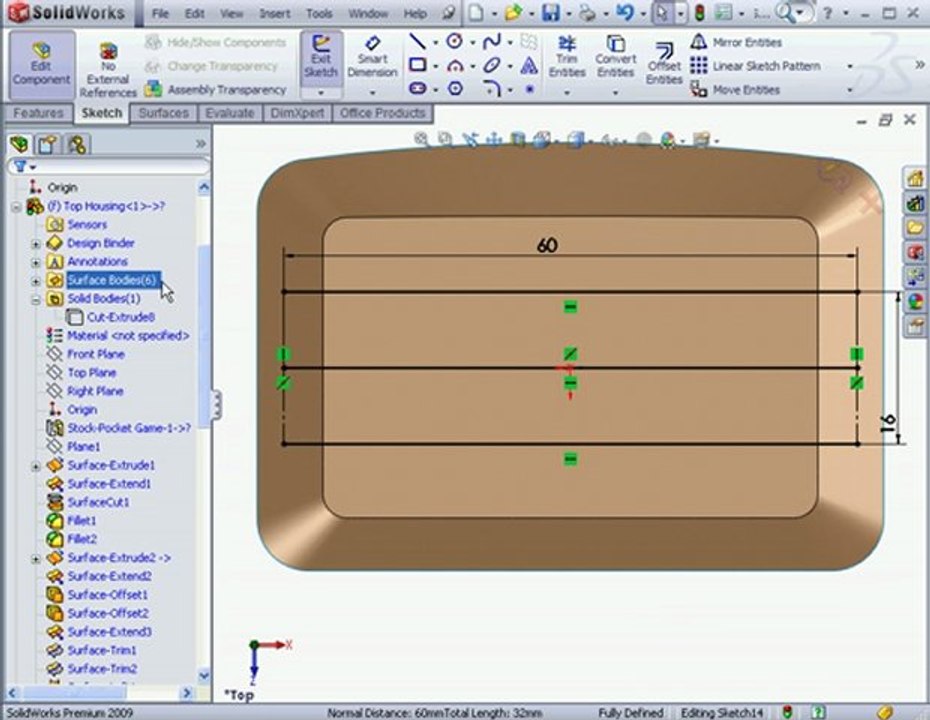The image size is (930, 720).
Task: Expand the feature tree panel chevron
Action: pyautogui.click(x=200, y=144)
